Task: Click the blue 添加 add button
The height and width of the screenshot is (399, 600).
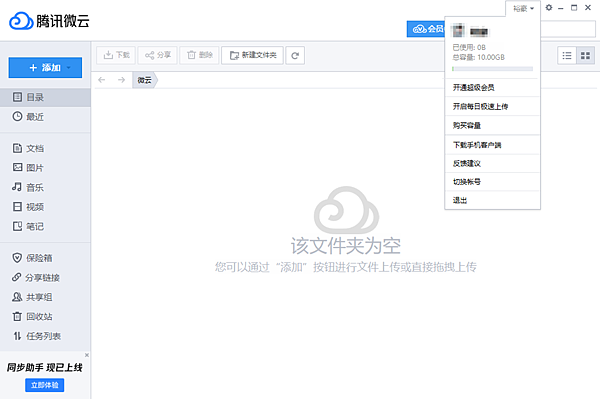Action: tap(45, 68)
